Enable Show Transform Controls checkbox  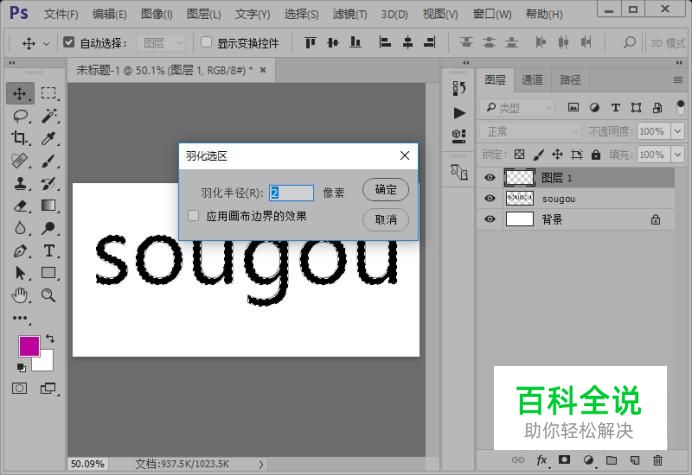click(206, 42)
